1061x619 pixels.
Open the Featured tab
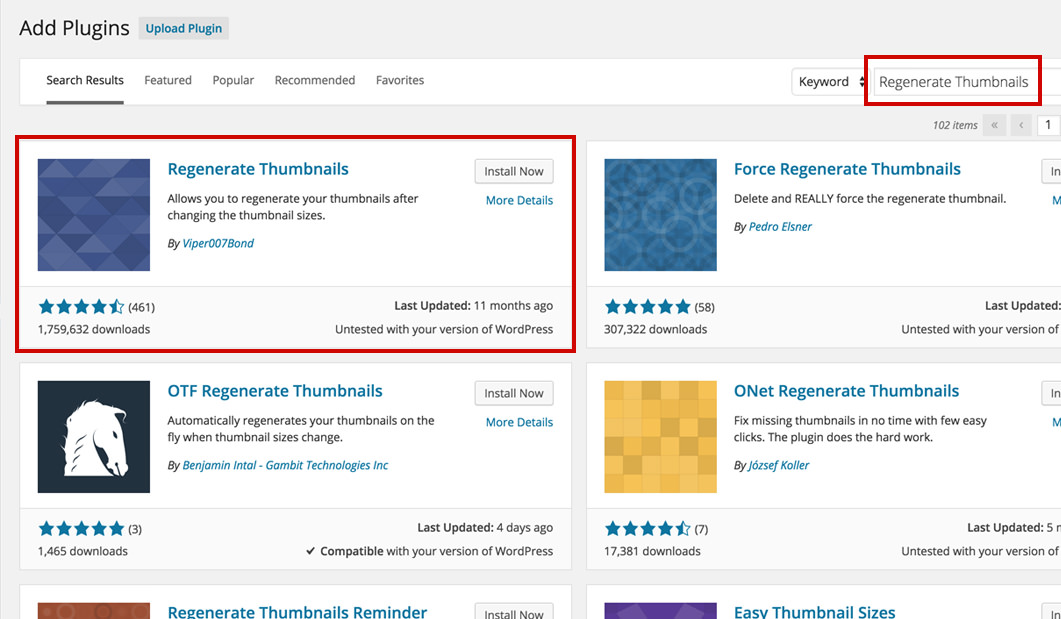coord(168,81)
